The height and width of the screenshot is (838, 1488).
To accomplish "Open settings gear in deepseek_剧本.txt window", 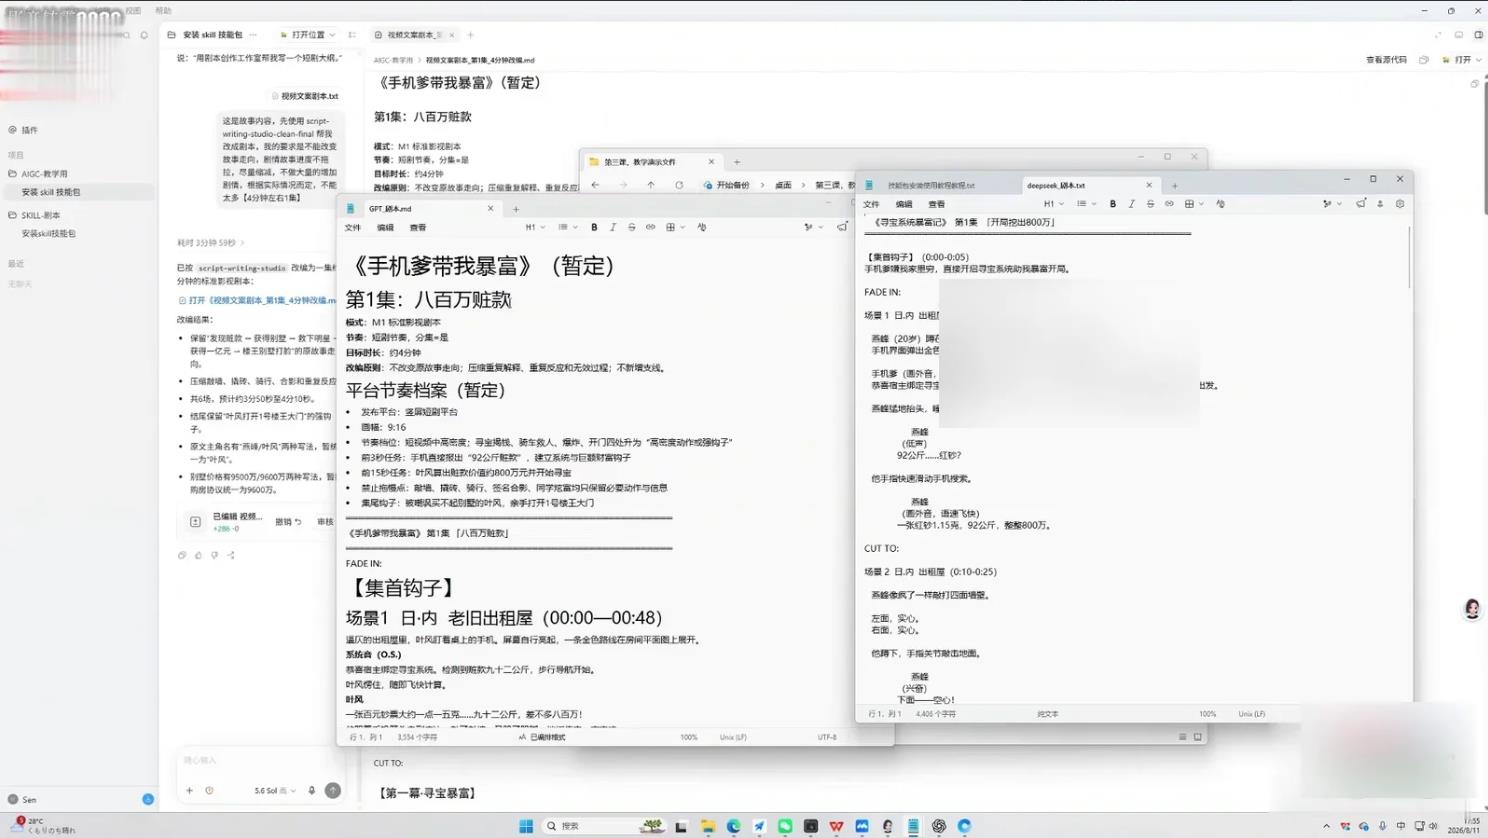I will [1400, 204].
